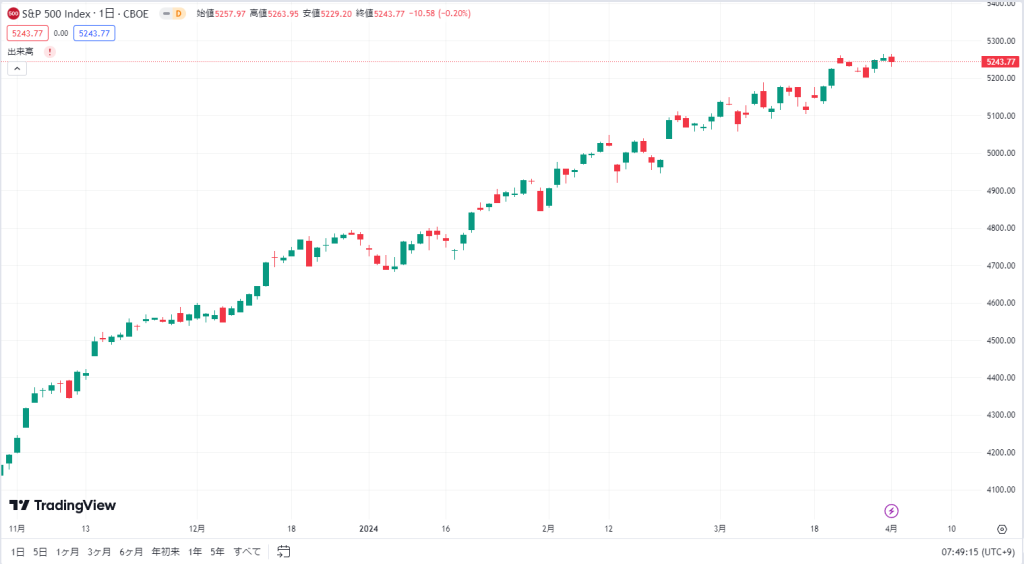
Task: Select the 5日 time range
Action: click(x=40, y=552)
